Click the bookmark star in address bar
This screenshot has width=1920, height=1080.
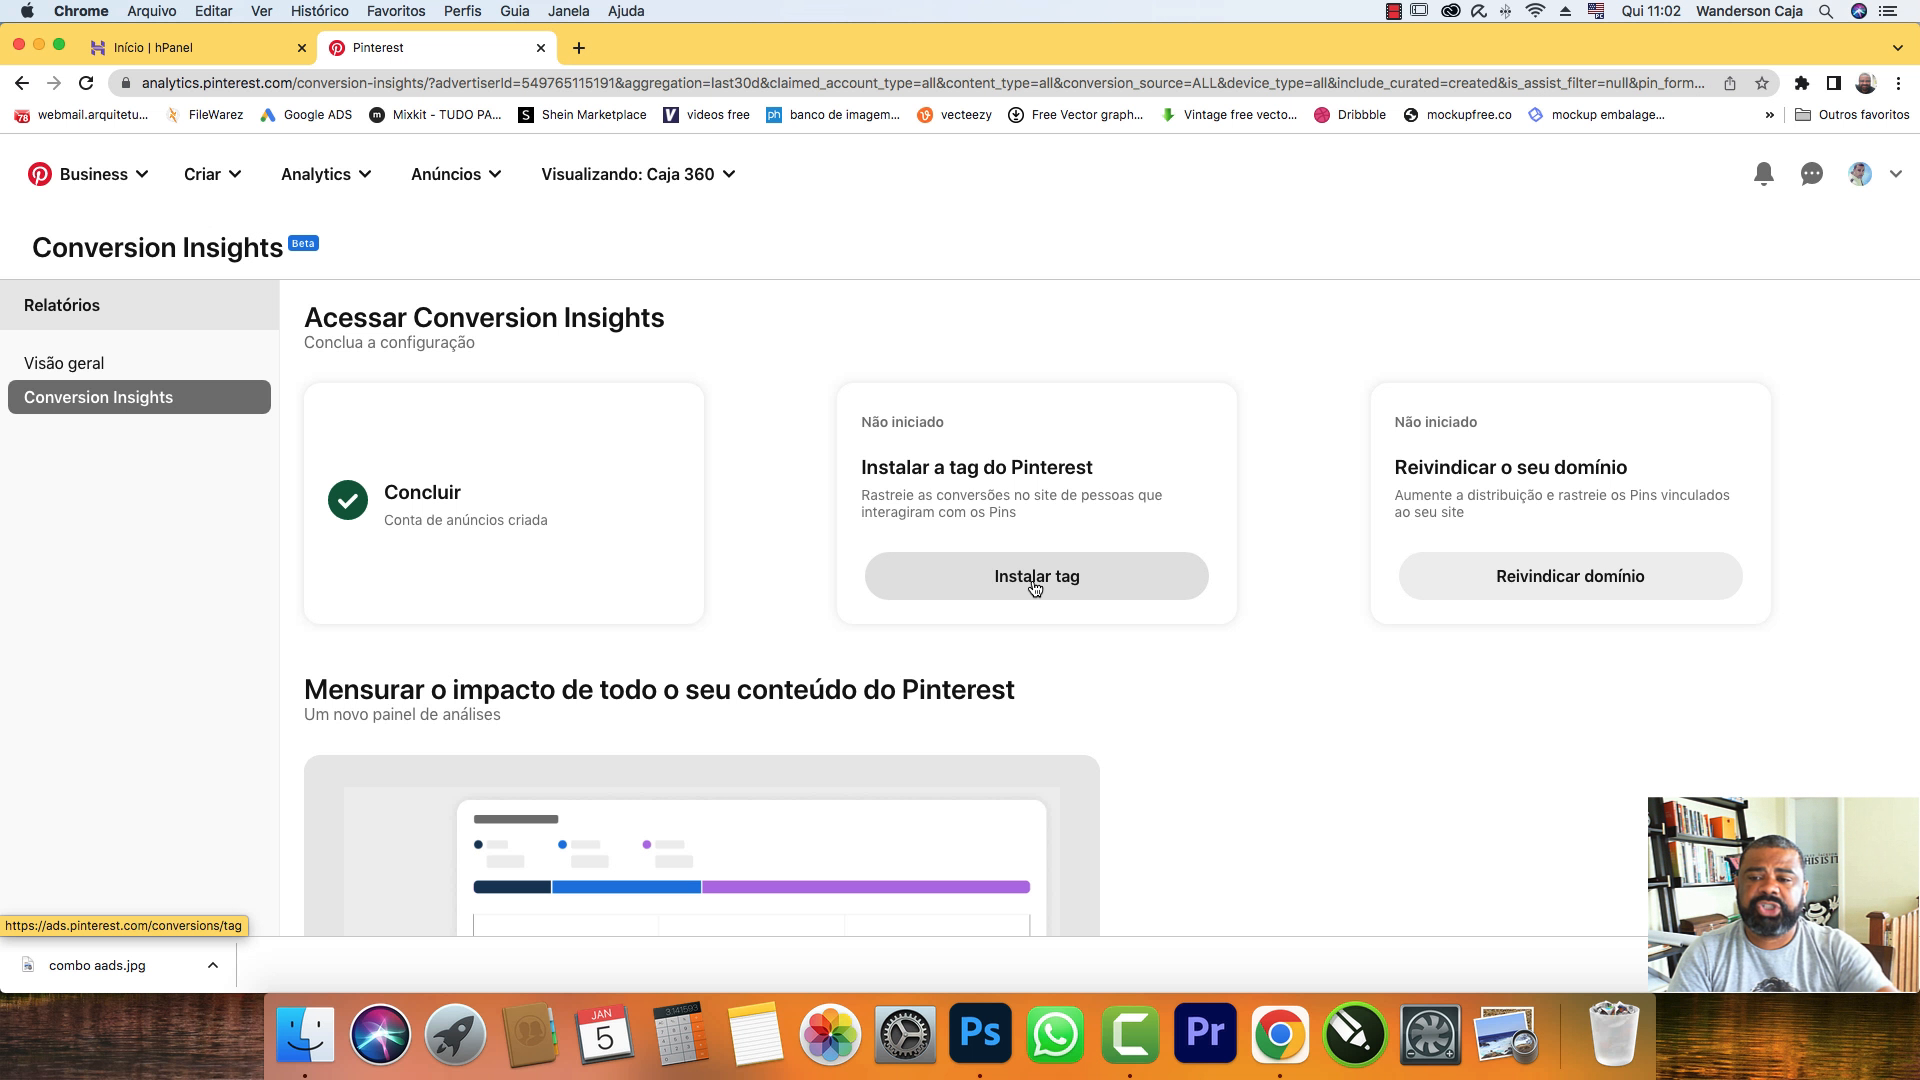pyautogui.click(x=1763, y=83)
